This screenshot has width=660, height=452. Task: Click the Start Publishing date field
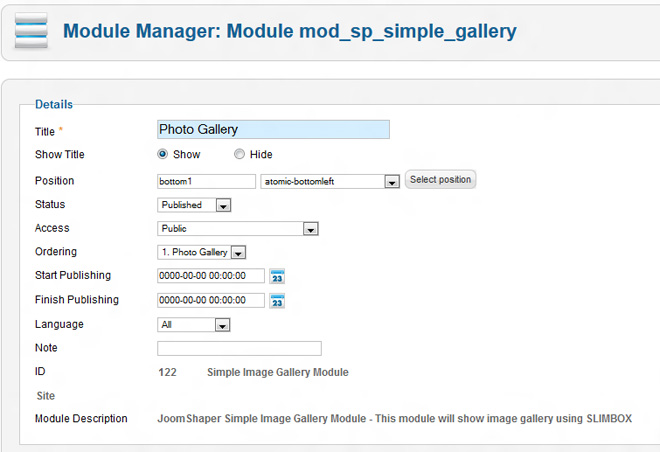[x=211, y=276]
